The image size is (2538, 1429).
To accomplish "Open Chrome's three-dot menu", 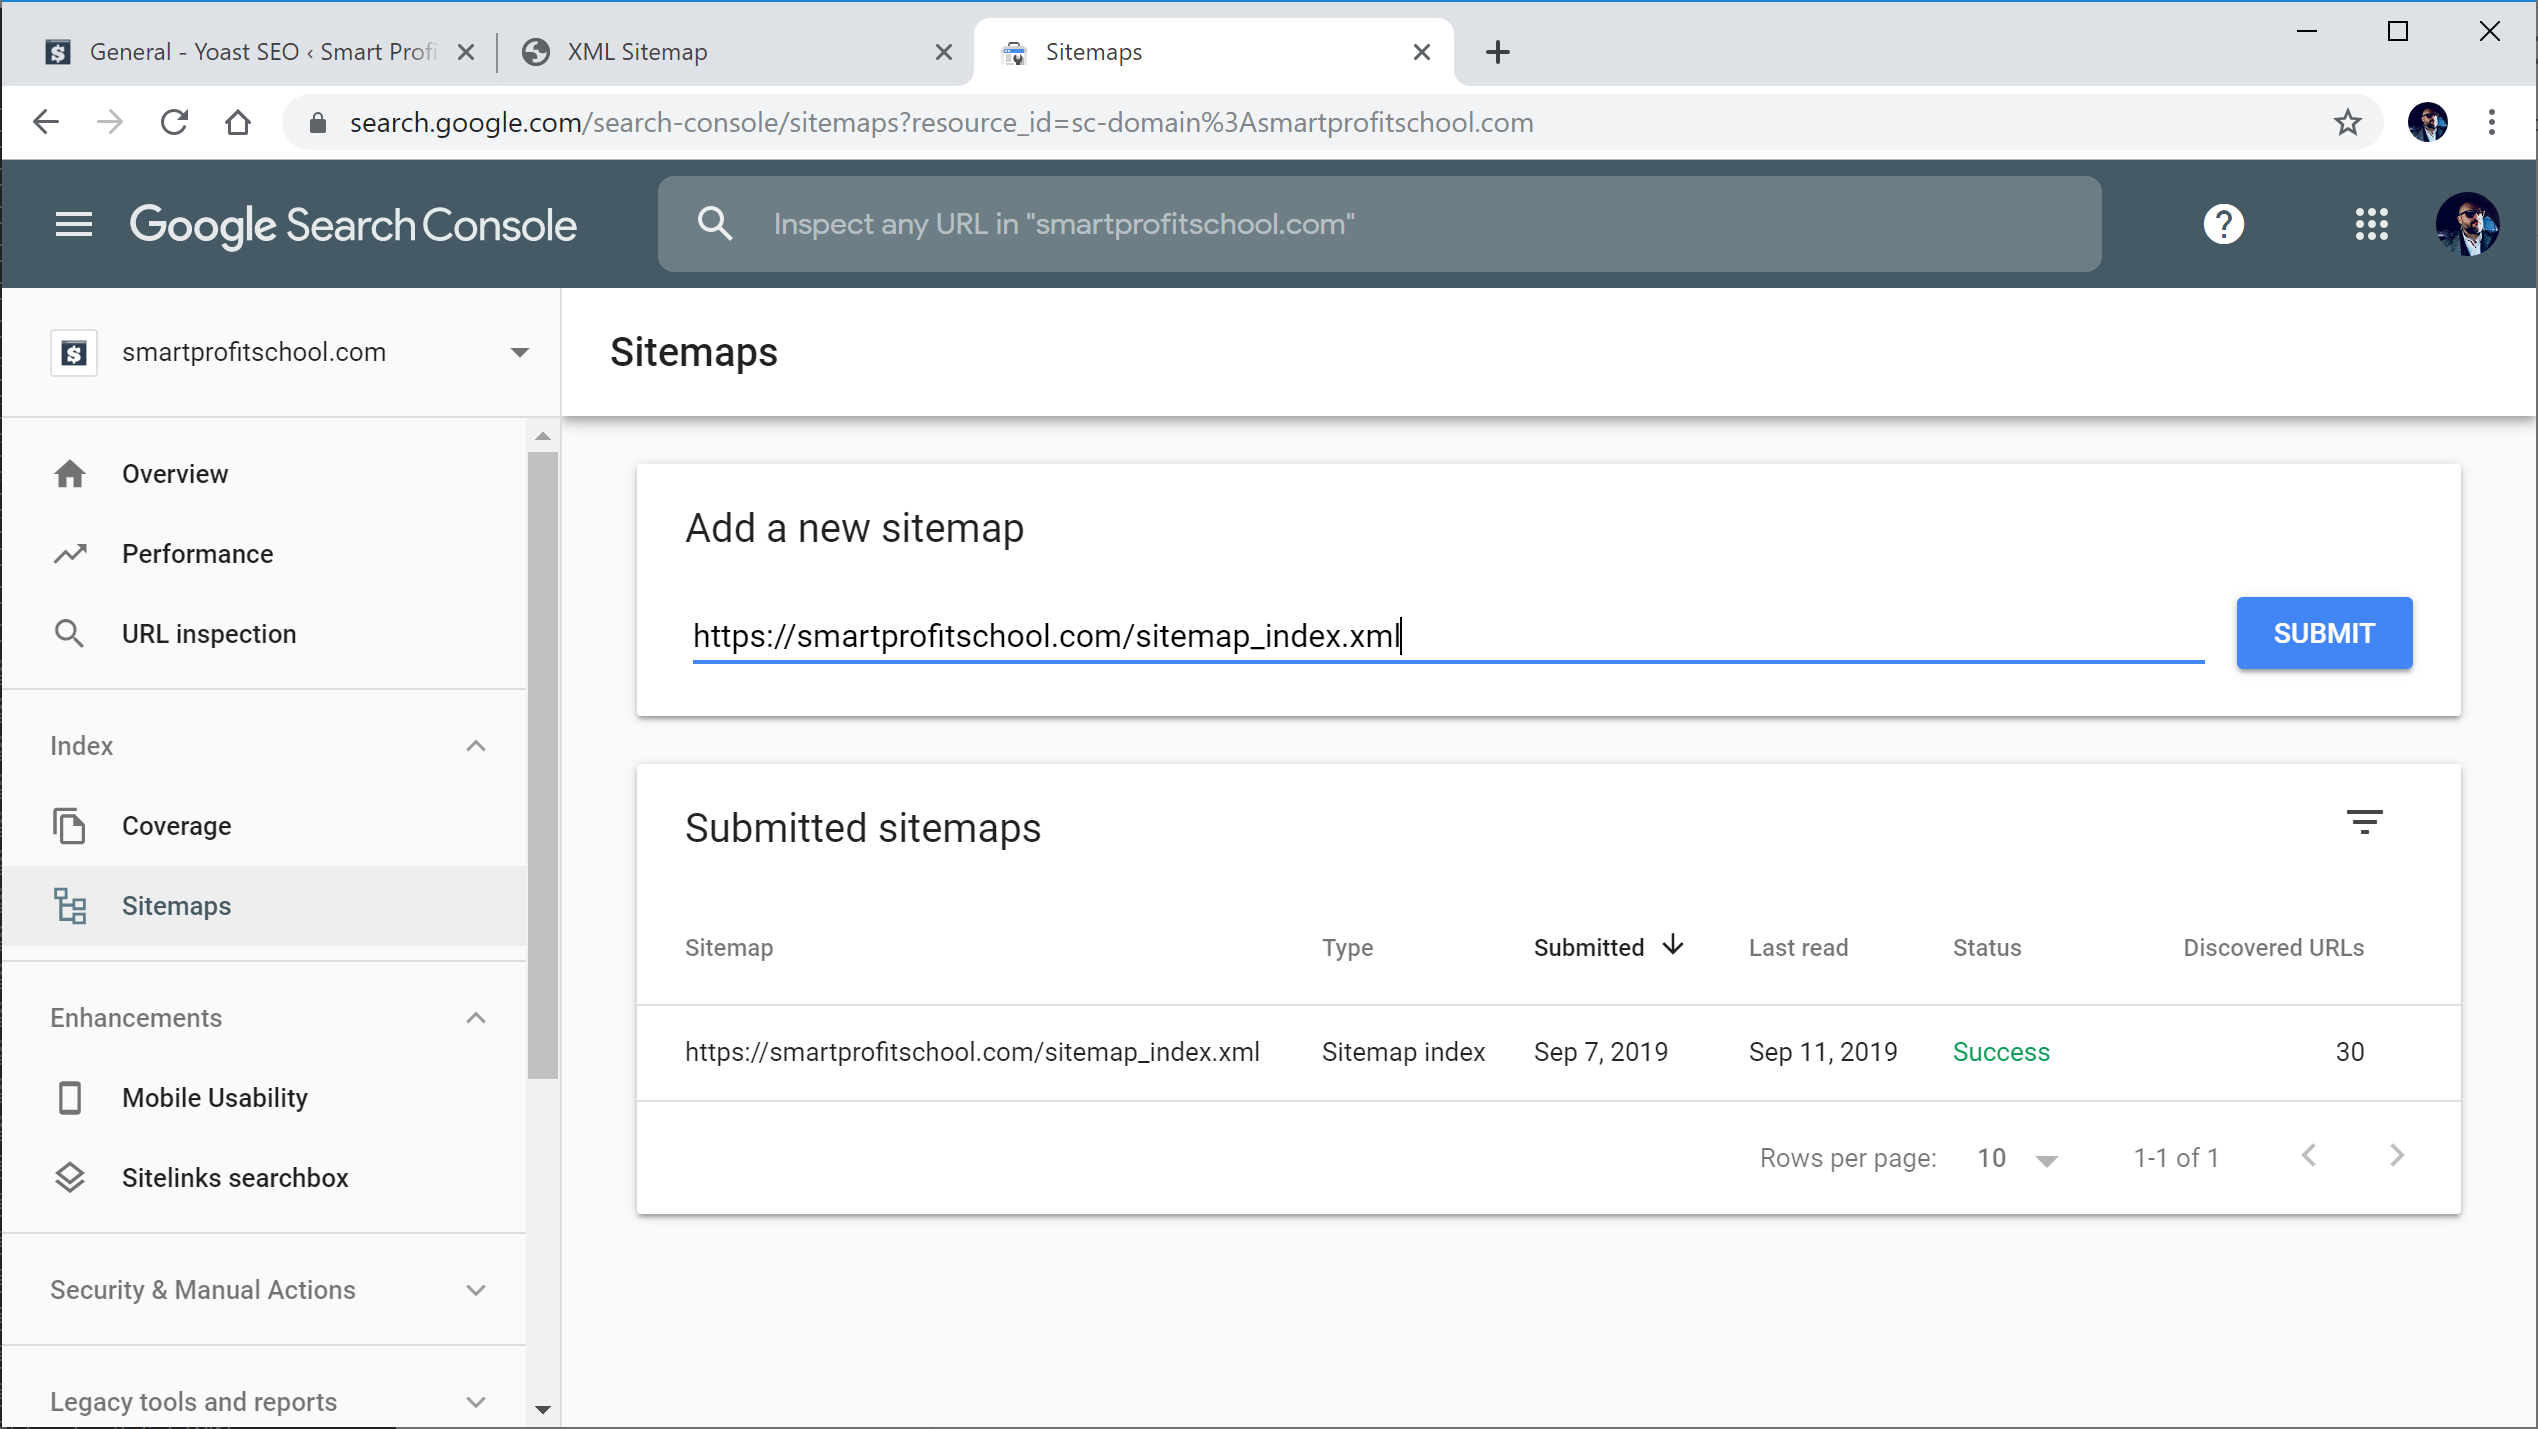I will [2491, 122].
